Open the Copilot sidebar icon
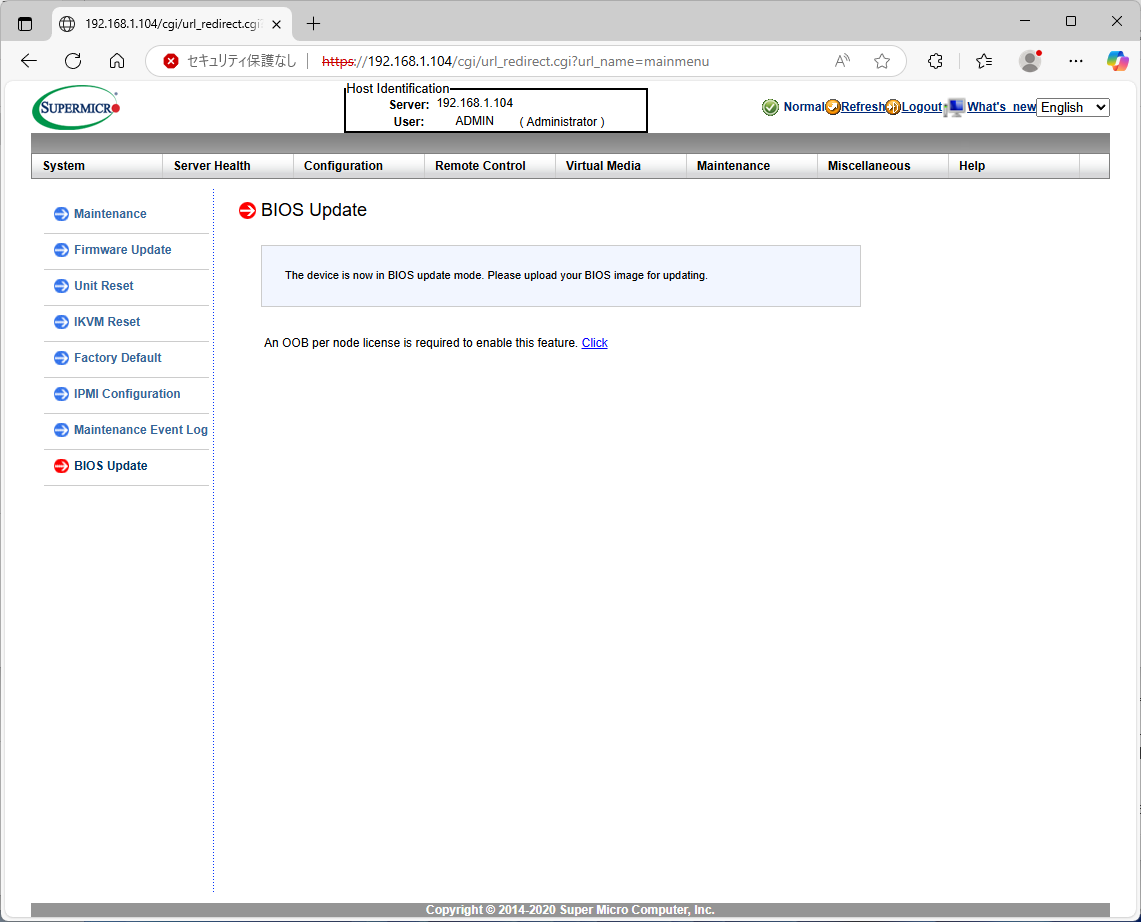Image resolution: width=1141 pixels, height=922 pixels. tap(1117, 61)
